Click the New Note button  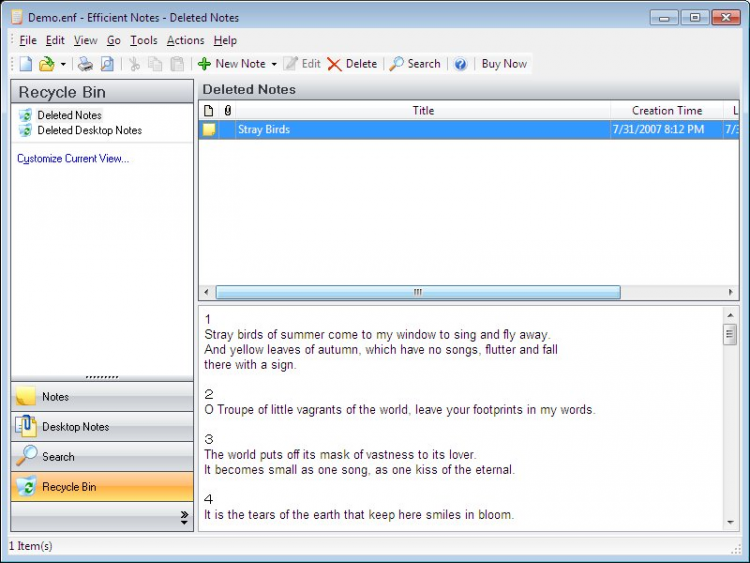232,64
